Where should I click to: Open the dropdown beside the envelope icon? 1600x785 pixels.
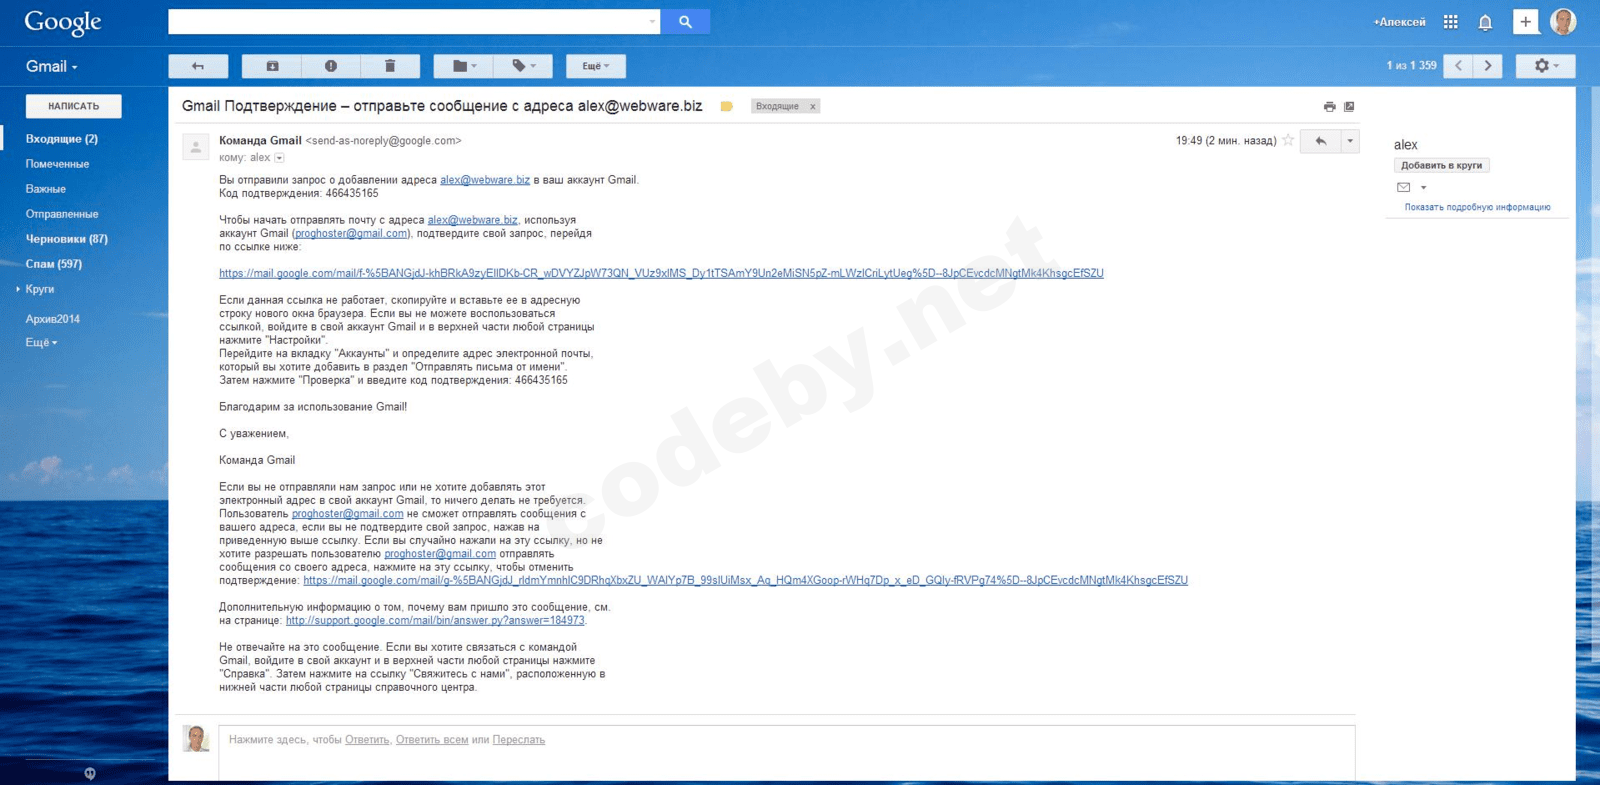[1423, 187]
